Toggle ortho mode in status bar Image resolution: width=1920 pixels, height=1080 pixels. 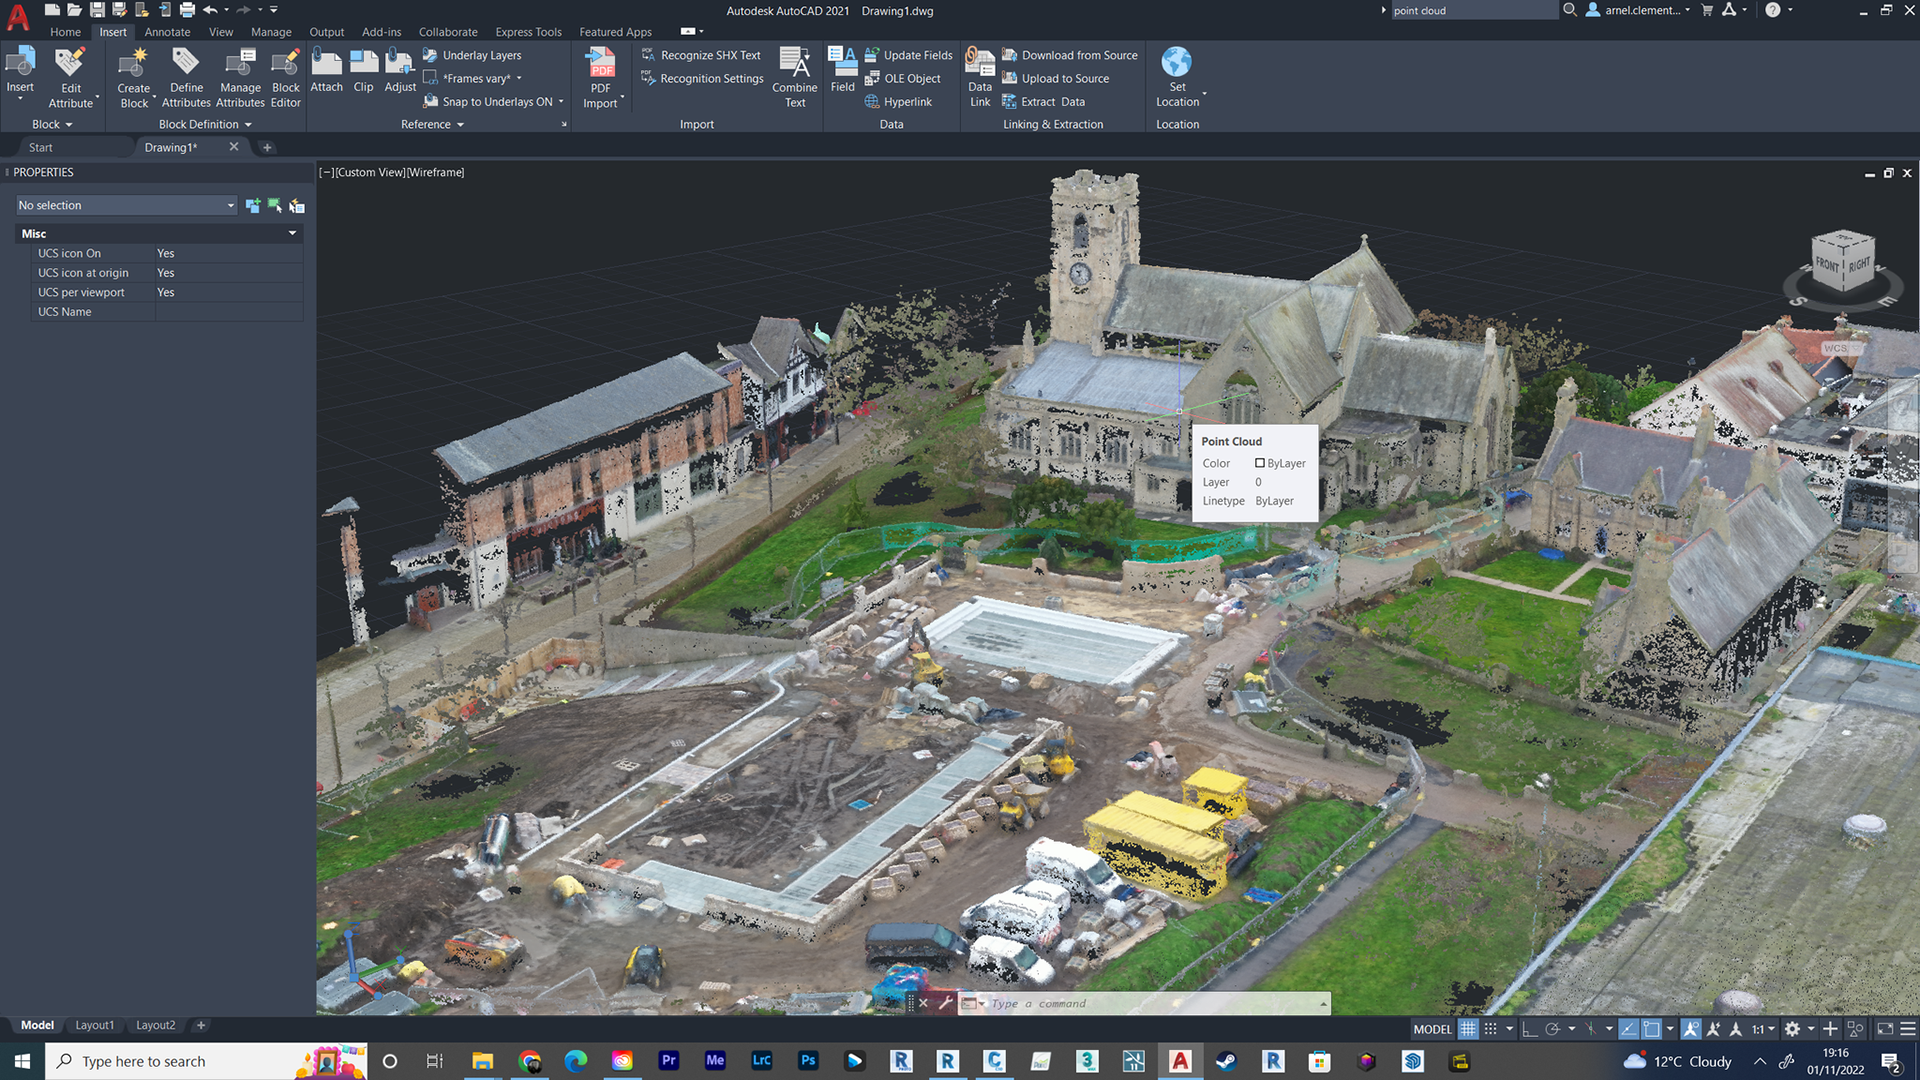click(x=1530, y=1029)
